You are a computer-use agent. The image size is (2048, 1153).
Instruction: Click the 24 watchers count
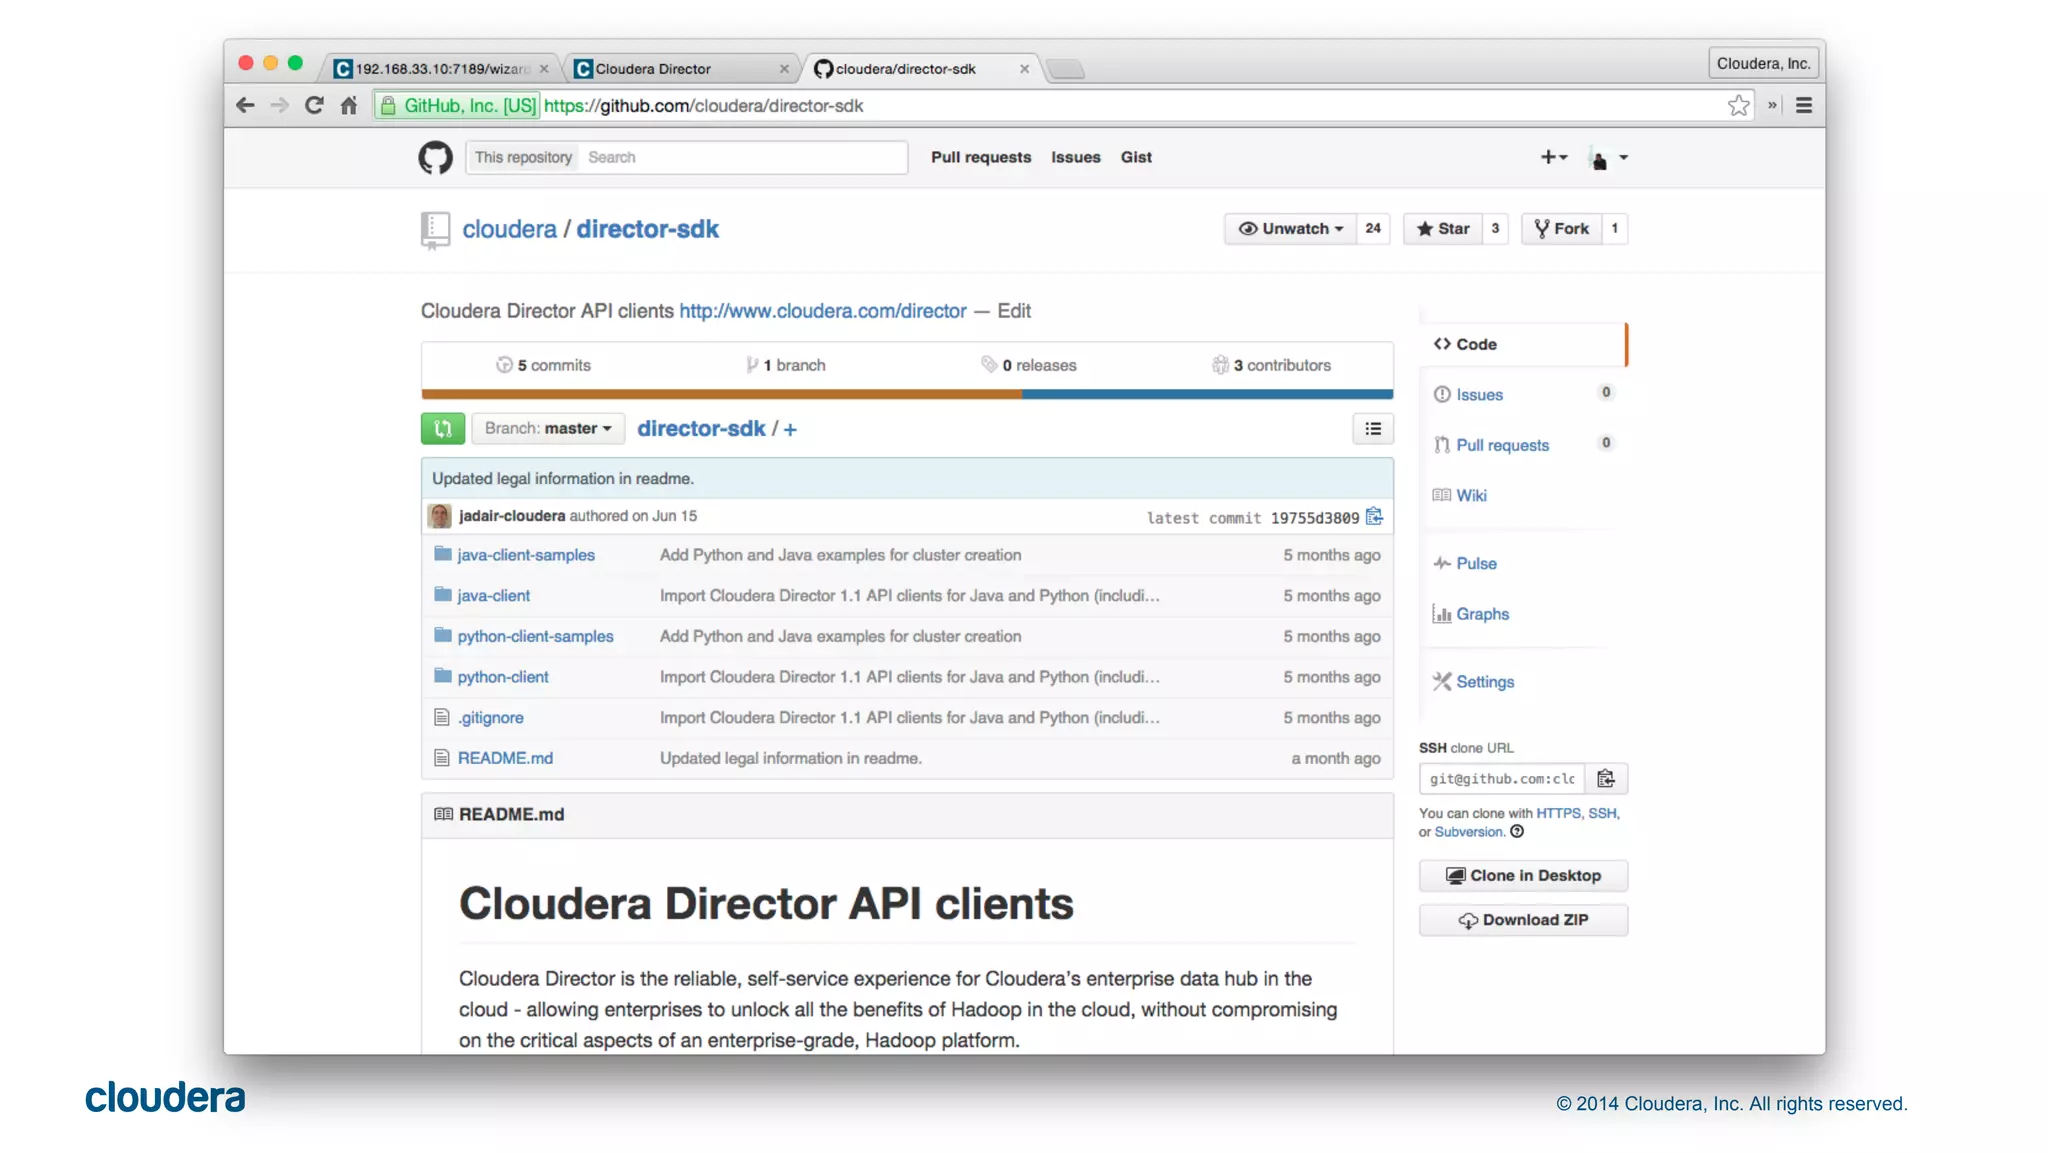1373,229
